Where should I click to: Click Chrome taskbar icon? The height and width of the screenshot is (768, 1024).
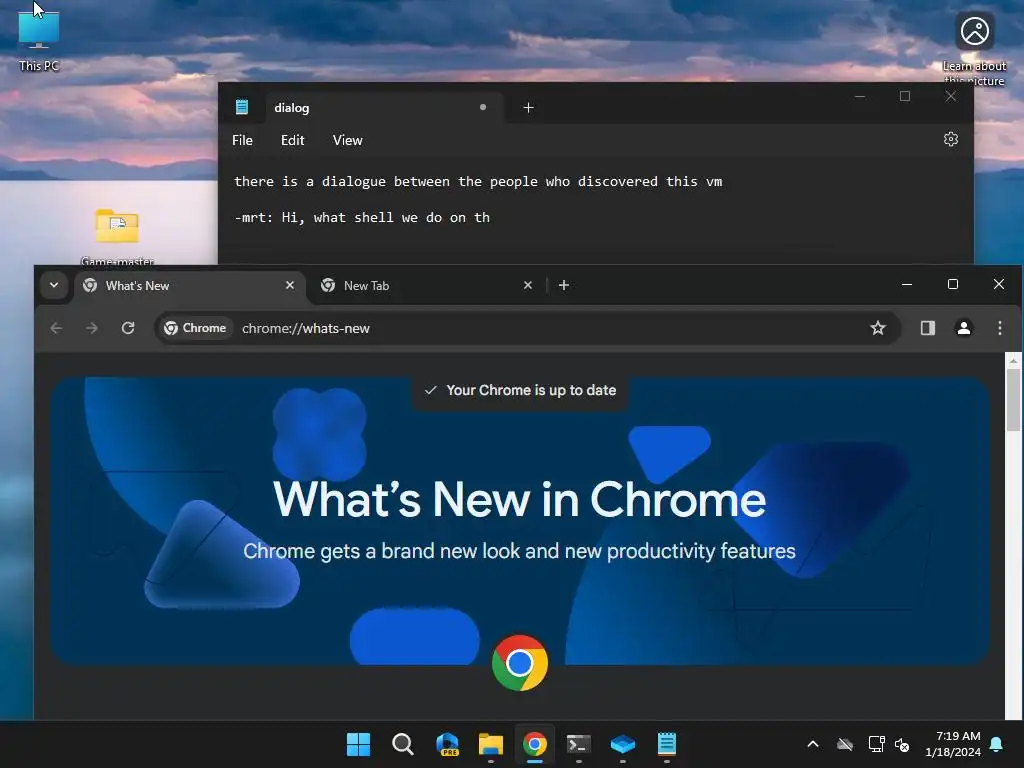pyautogui.click(x=534, y=744)
